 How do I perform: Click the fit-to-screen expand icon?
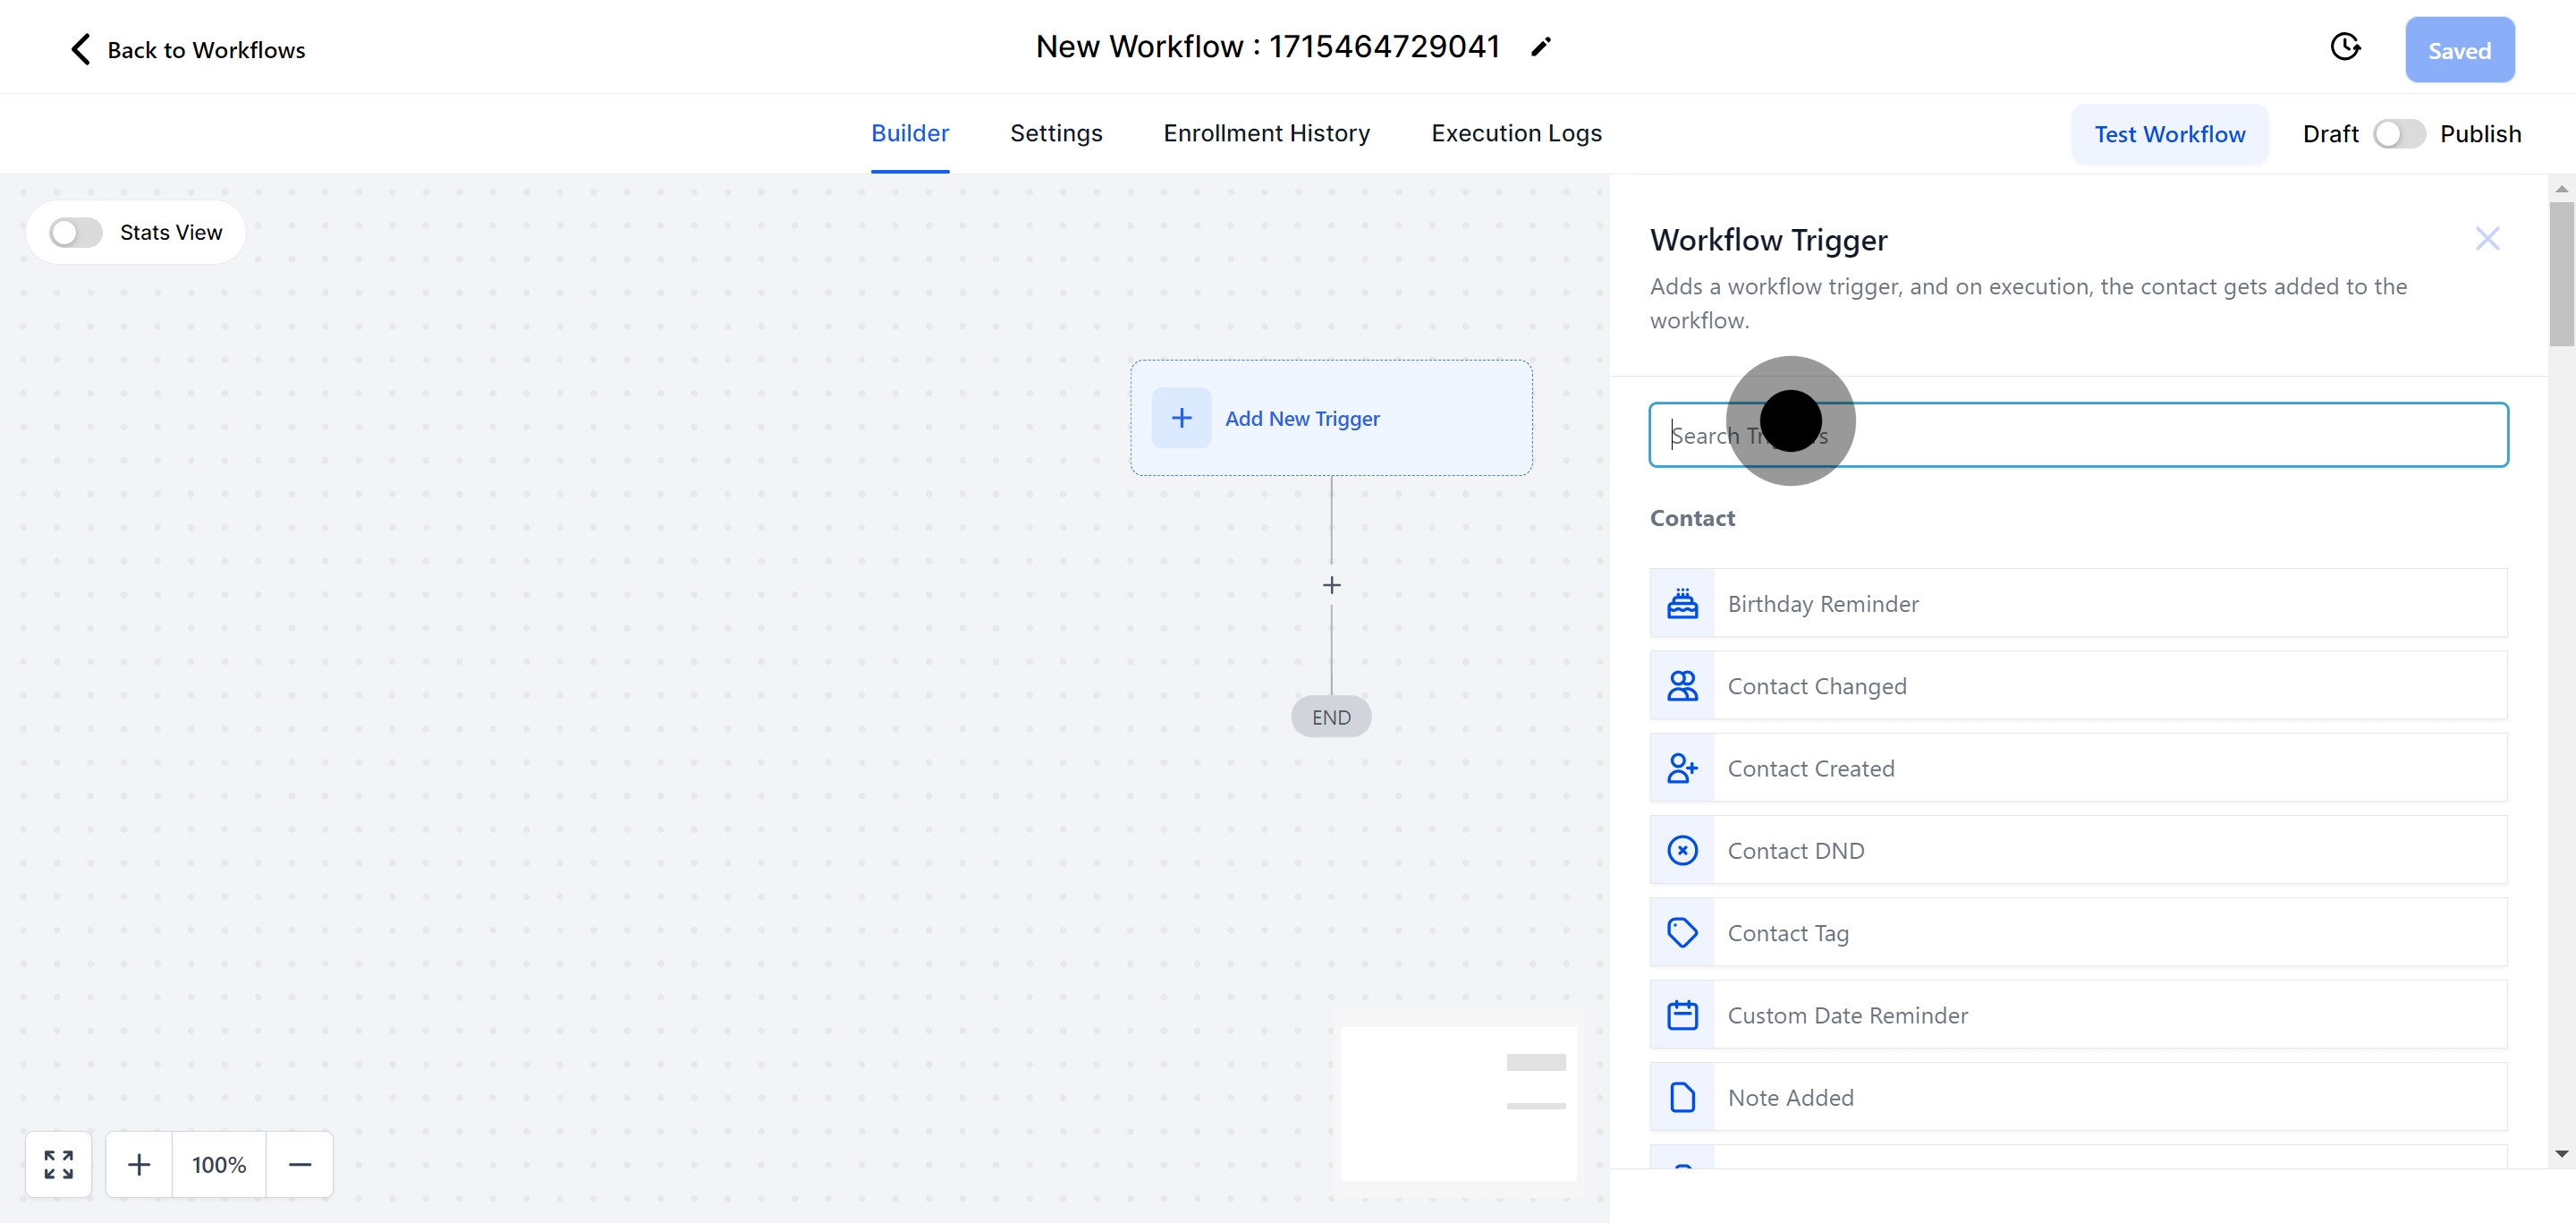pyautogui.click(x=59, y=1164)
